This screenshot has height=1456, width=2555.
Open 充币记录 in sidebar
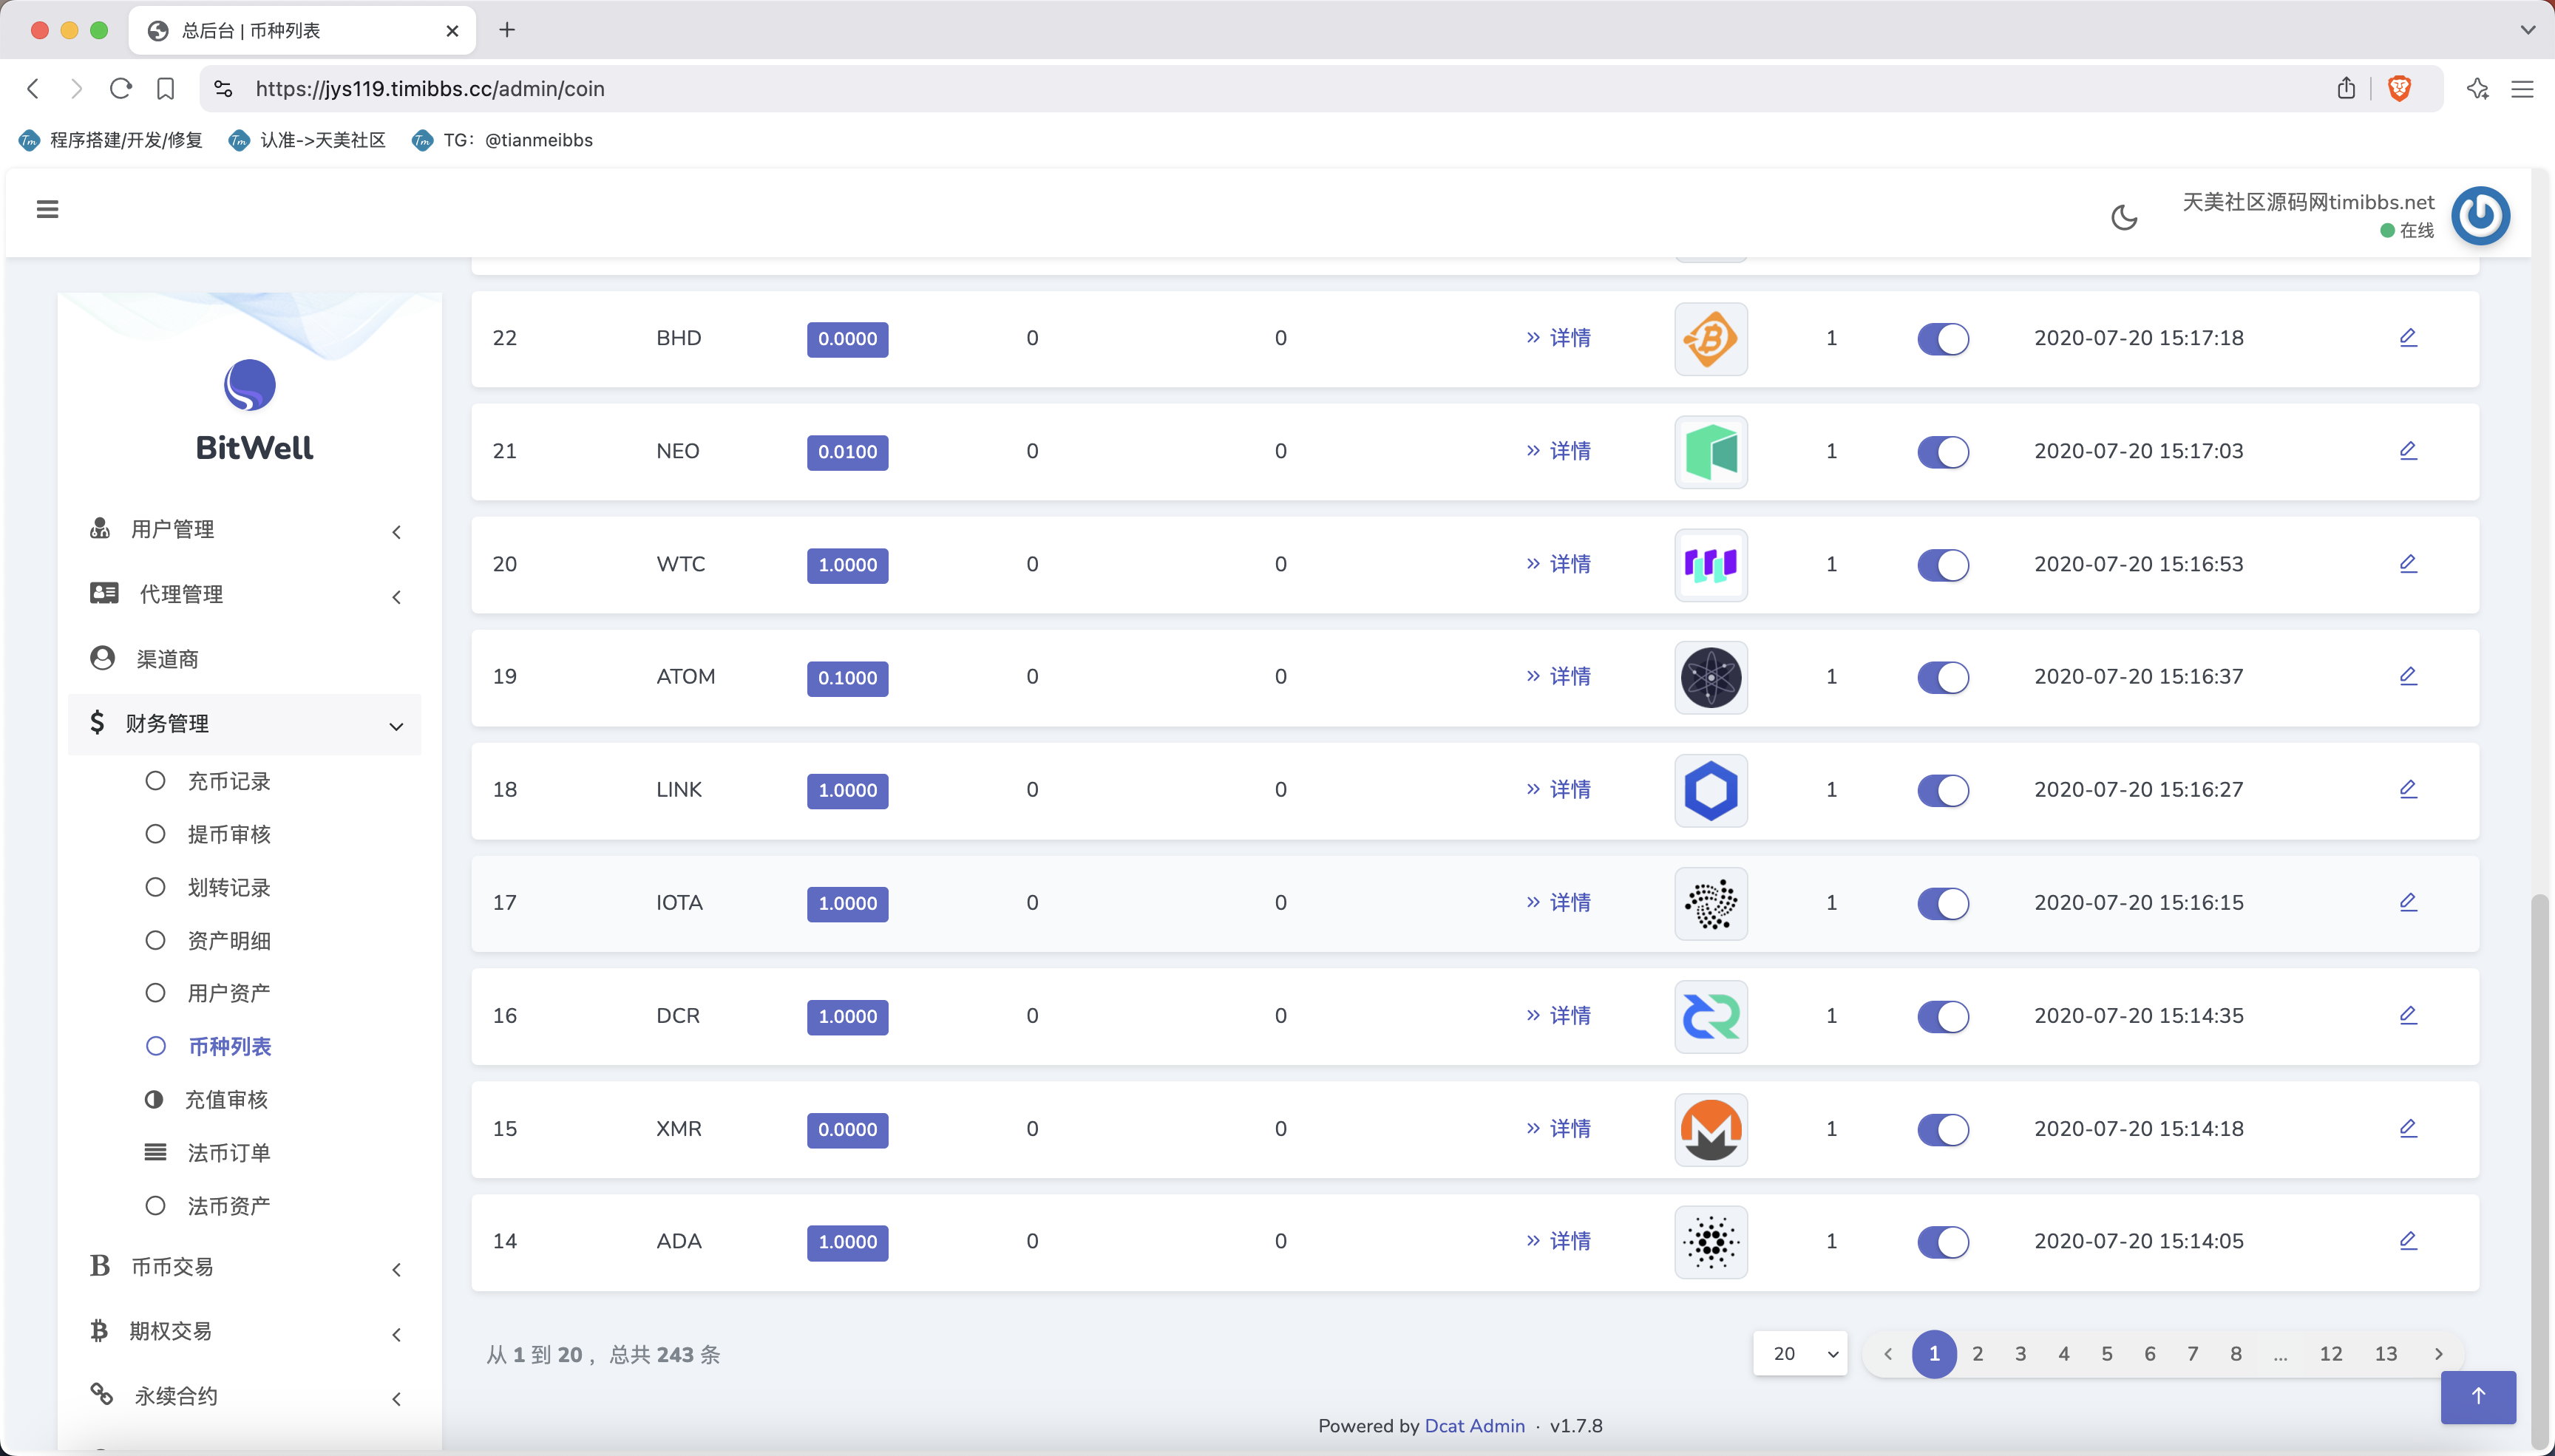click(x=229, y=781)
